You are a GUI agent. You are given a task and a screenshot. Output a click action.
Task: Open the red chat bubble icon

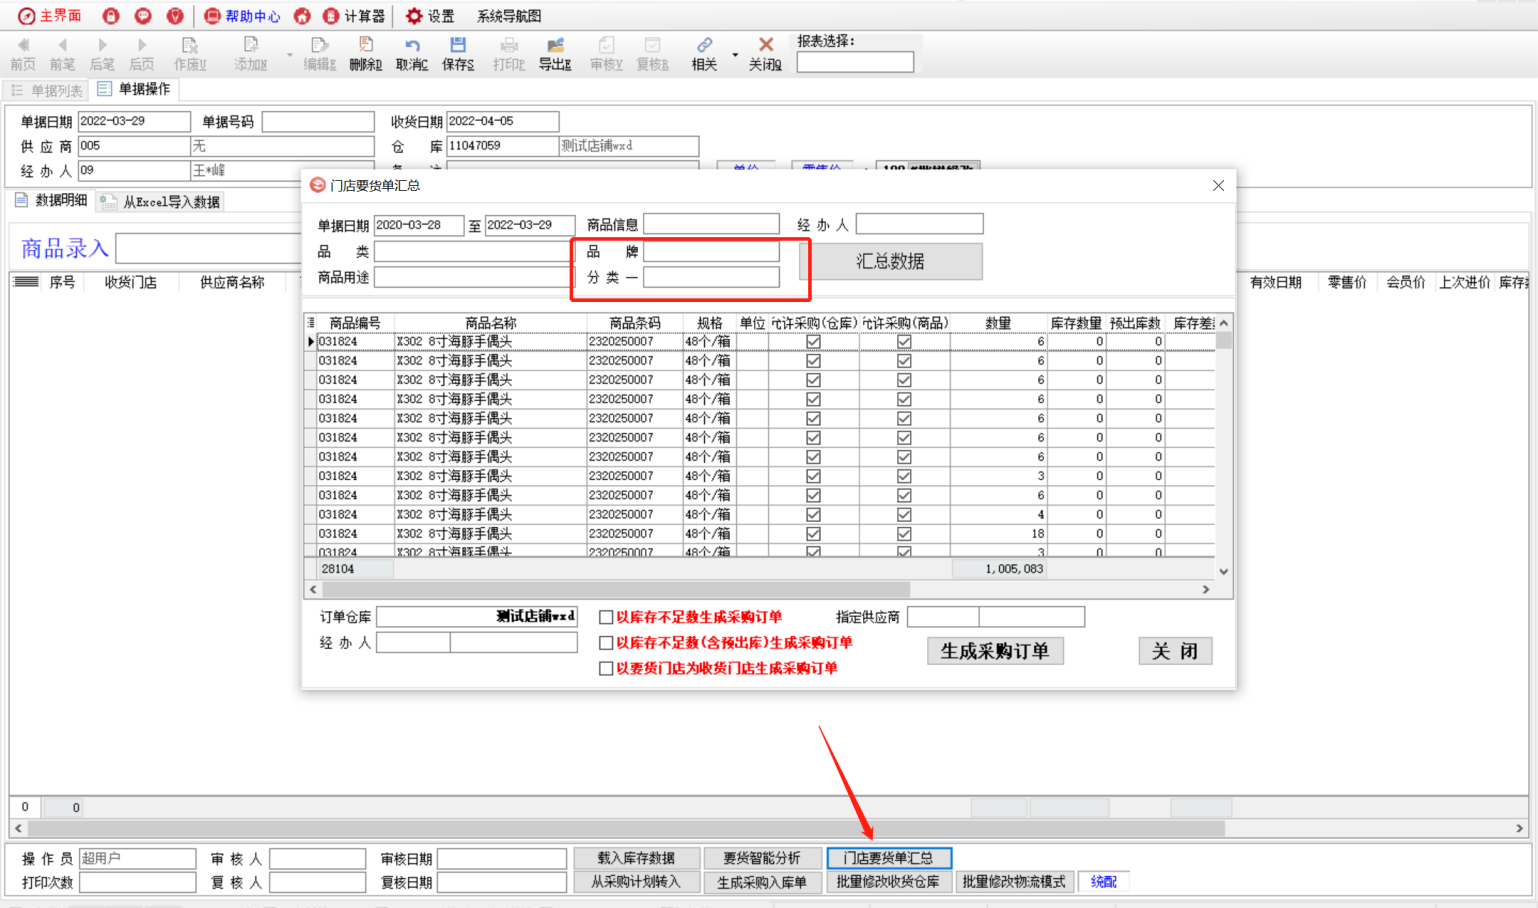(x=143, y=16)
